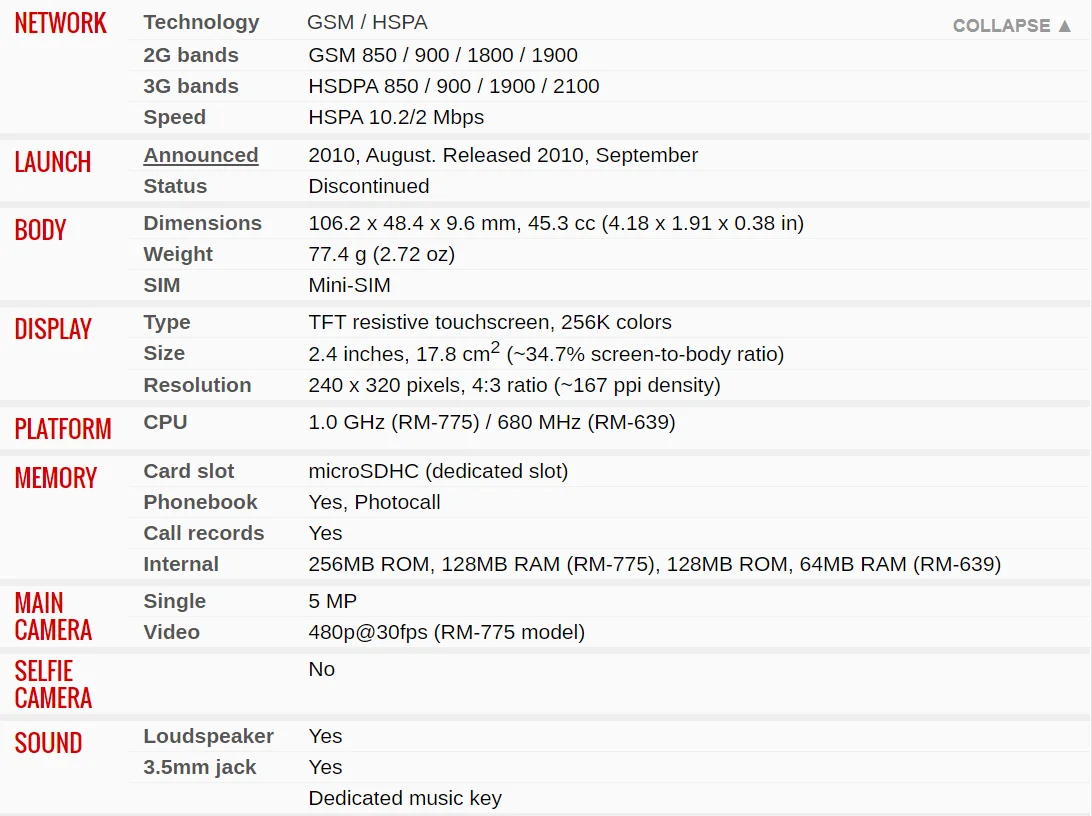
Task: Collapse the specs with COLLAPSE button
Action: pyautogui.click(x=1011, y=26)
